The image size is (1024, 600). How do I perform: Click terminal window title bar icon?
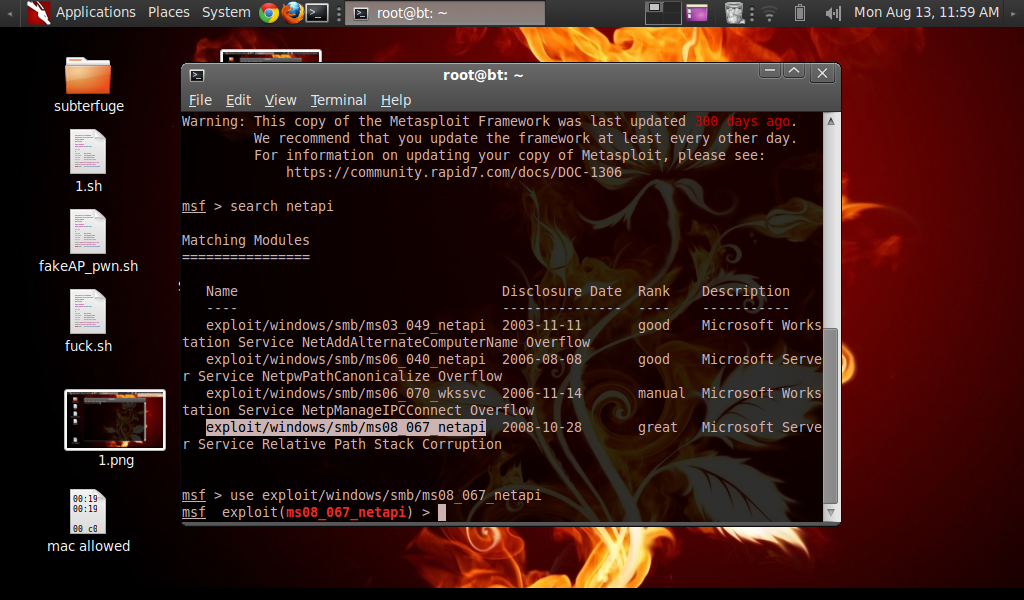click(197, 75)
